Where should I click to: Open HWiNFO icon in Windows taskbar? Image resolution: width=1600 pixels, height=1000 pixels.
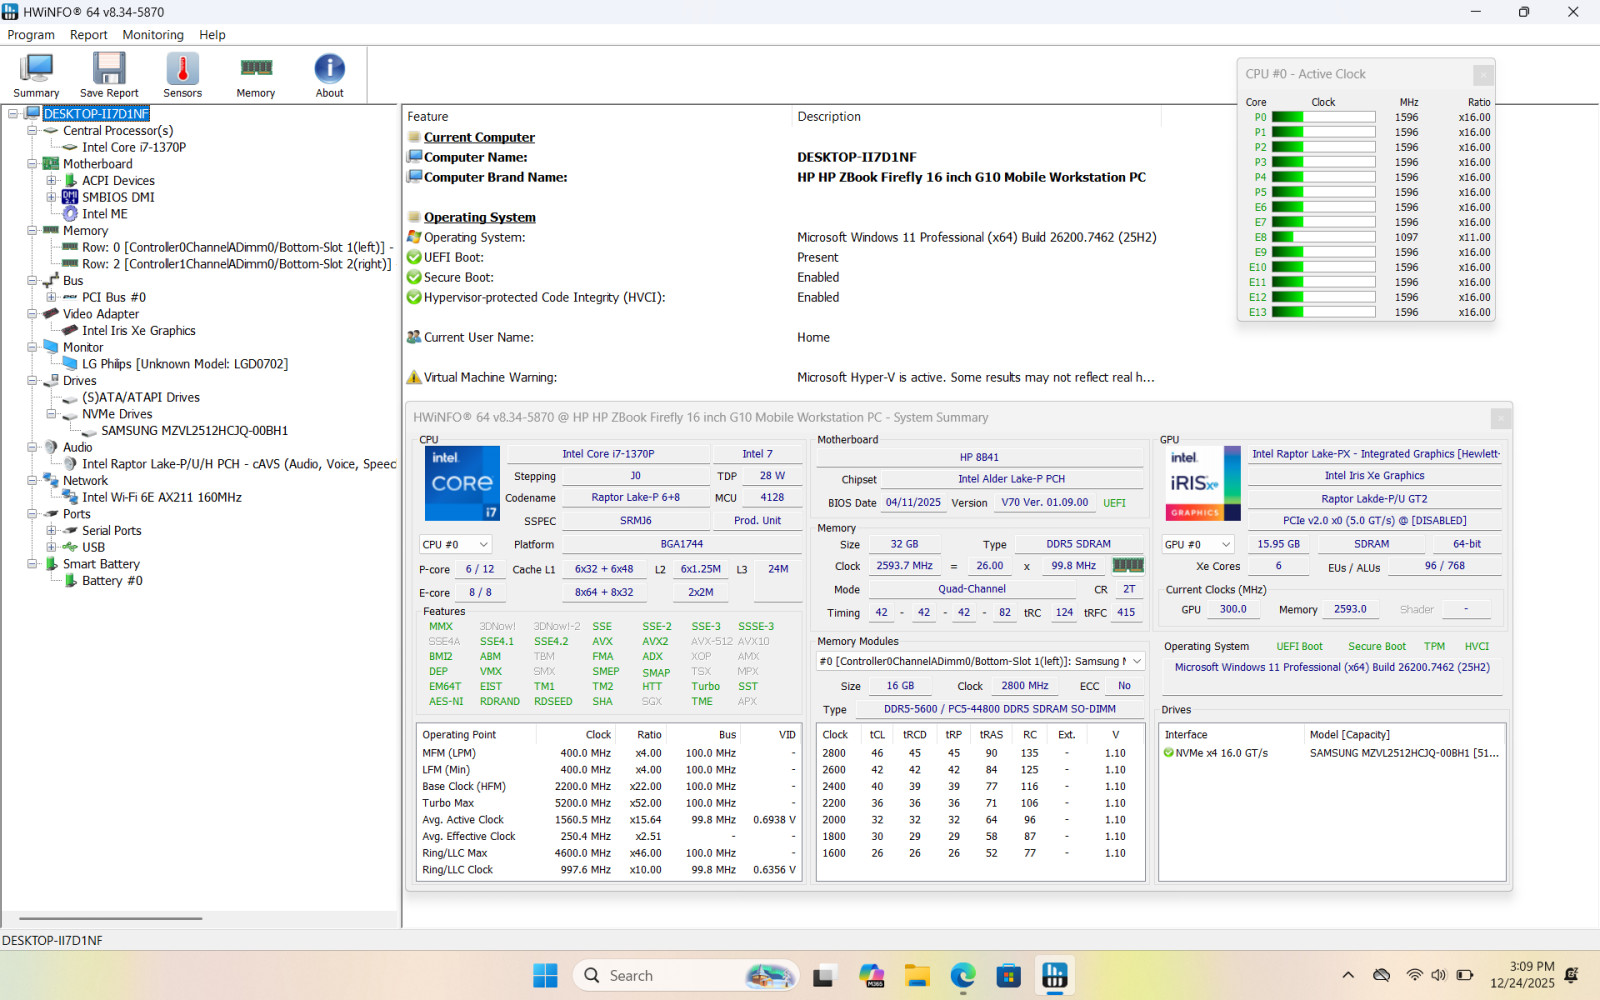(1054, 975)
